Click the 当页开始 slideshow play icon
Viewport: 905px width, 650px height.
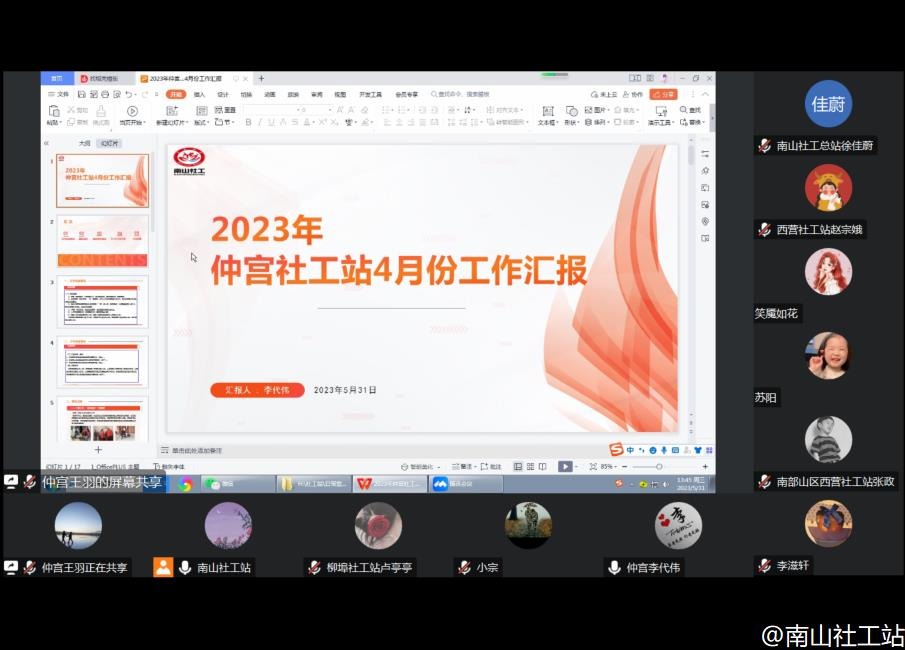click(132, 111)
